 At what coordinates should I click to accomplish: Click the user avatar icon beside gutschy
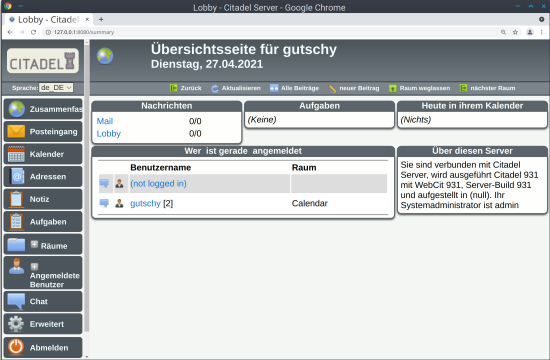point(119,203)
